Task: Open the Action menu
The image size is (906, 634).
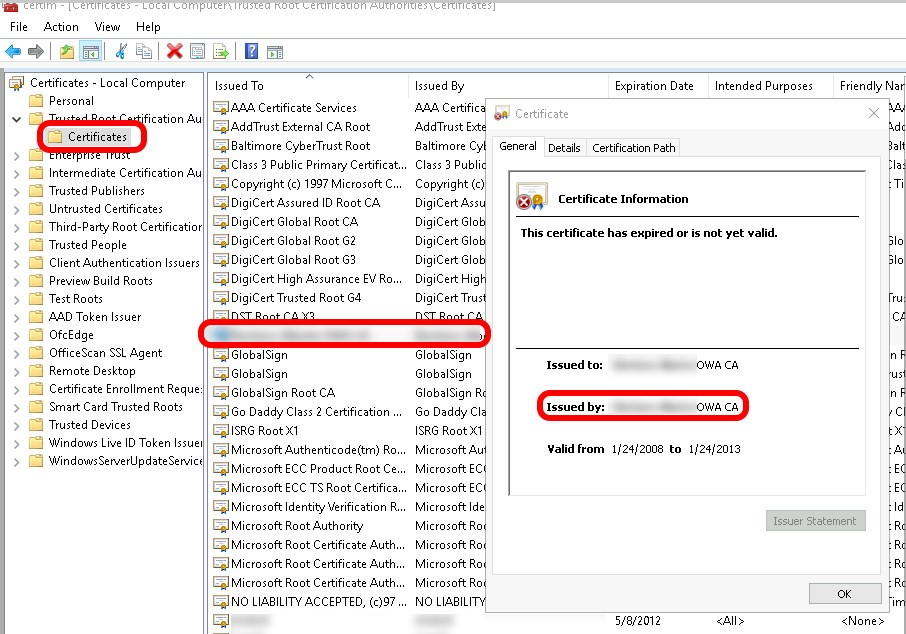Action: pos(60,26)
